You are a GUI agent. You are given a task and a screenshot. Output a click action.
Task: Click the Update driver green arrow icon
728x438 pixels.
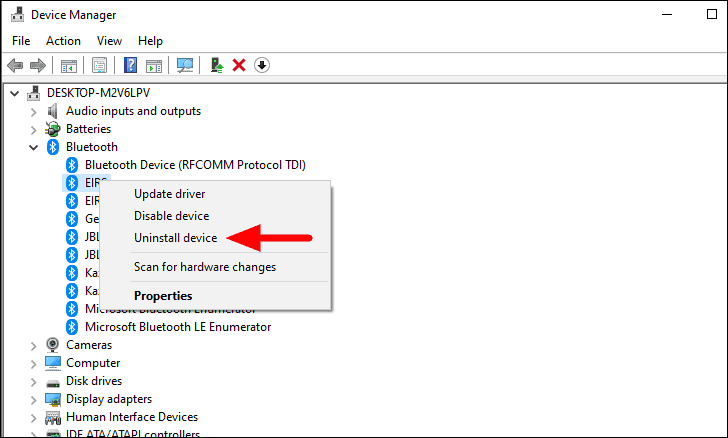[x=217, y=65]
